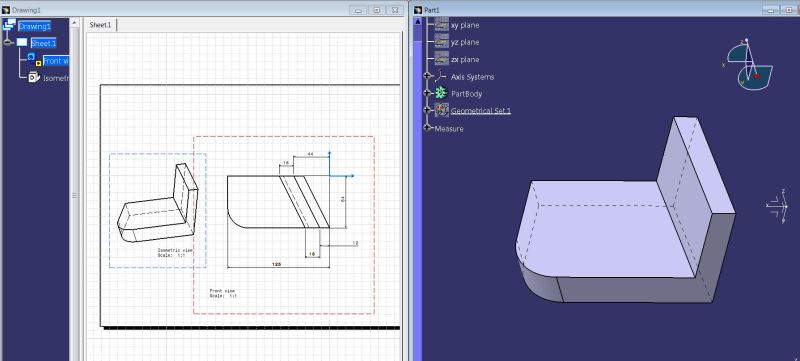This screenshot has height=361, width=800.
Task: Click the 3D compass in Part1 window
Action: (749, 64)
